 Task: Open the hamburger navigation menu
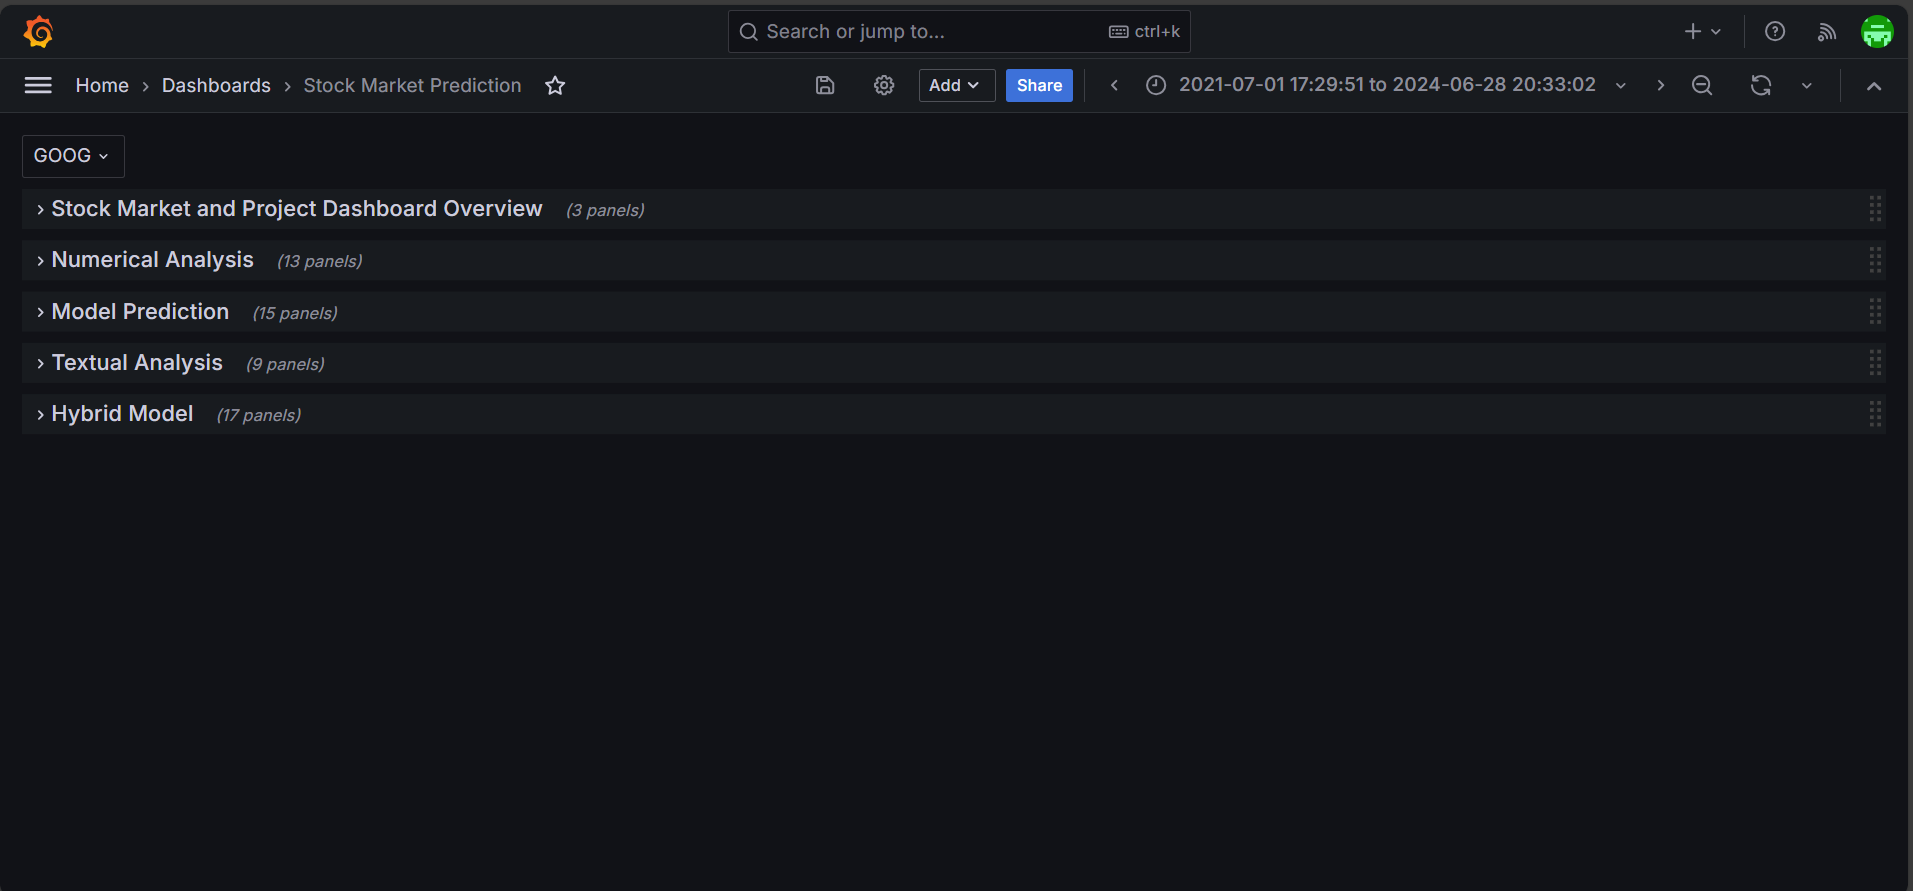[38, 86]
